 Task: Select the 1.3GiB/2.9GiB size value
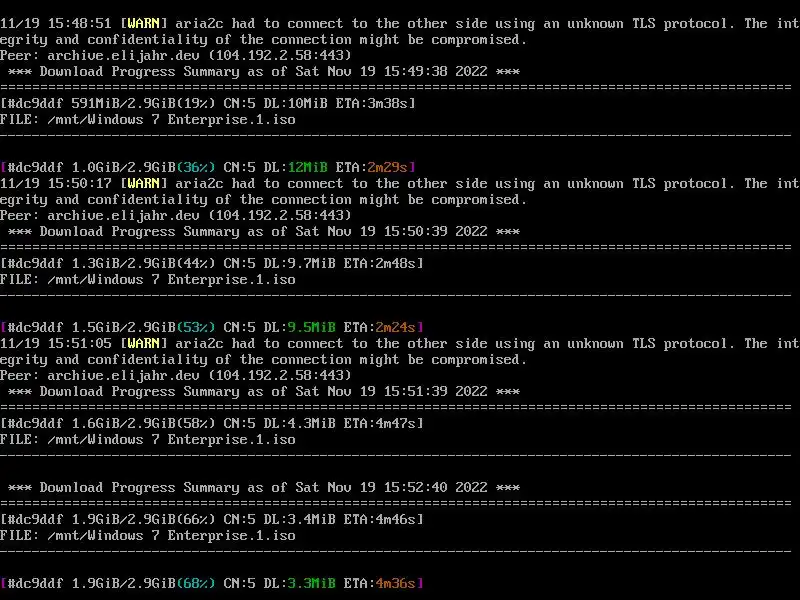pyautogui.click(x=123, y=263)
